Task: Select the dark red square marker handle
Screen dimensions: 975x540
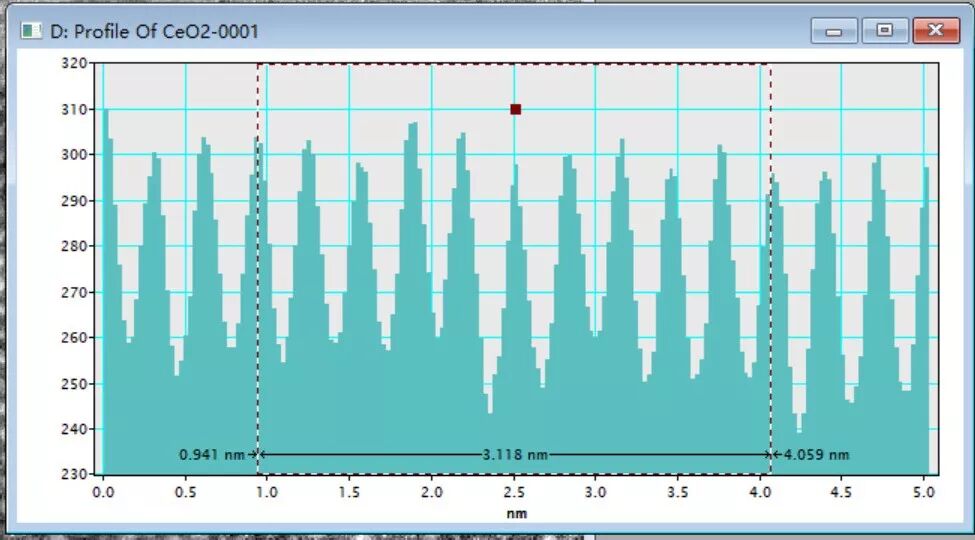Action: (515, 109)
